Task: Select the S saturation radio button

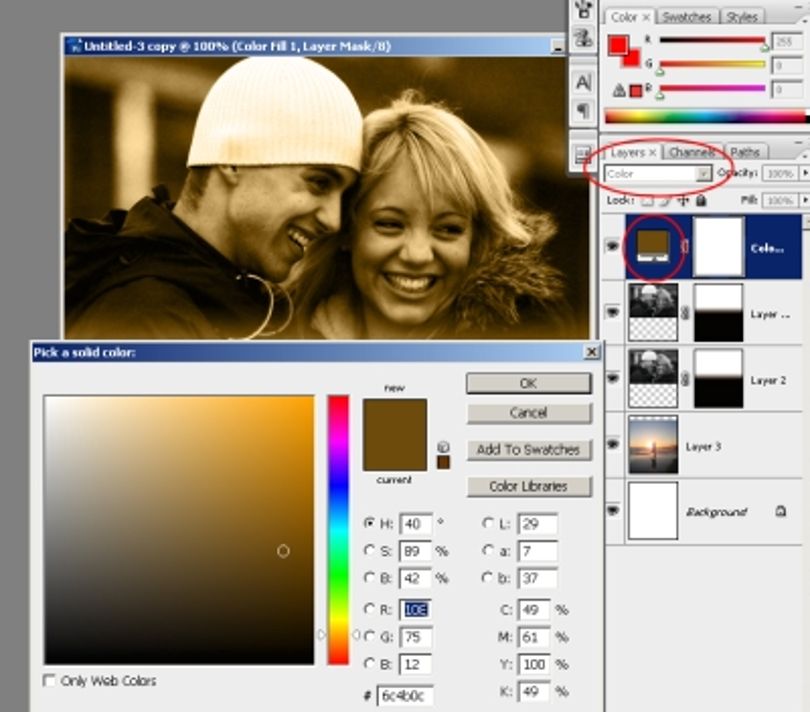Action: pyautogui.click(x=369, y=550)
